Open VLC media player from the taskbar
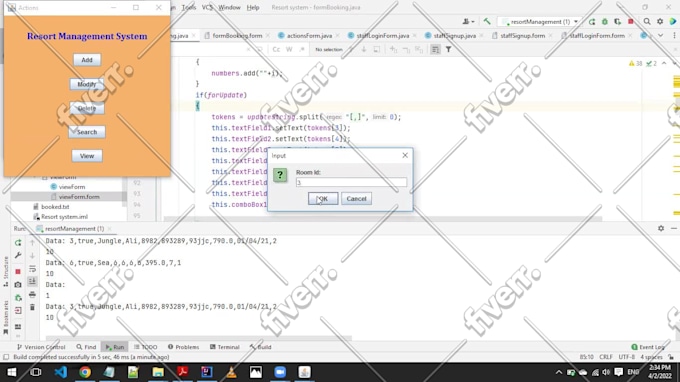Image resolution: width=680 pixels, height=382 pixels. (231, 372)
